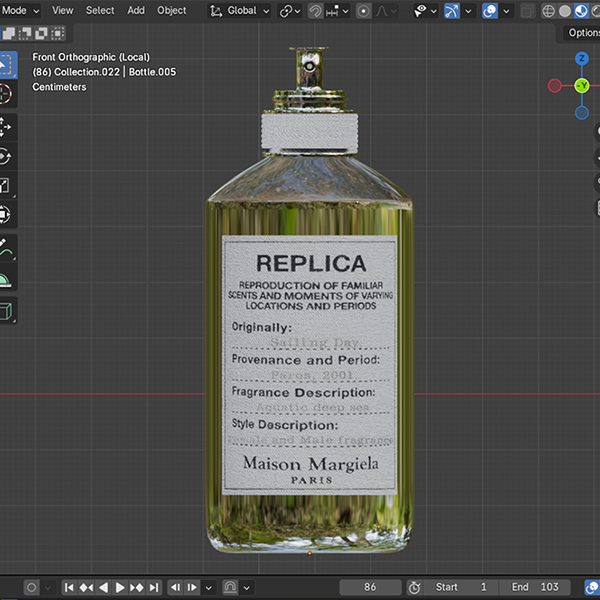Toggle viewport overlays button
600x600 pixels.
(490, 11)
